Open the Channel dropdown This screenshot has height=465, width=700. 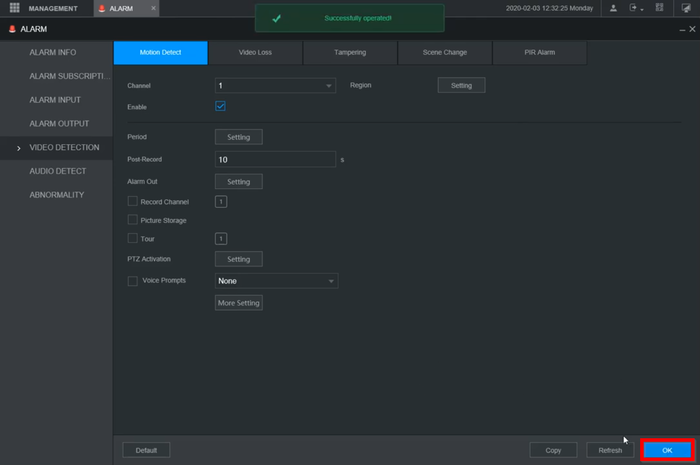(275, 85)
